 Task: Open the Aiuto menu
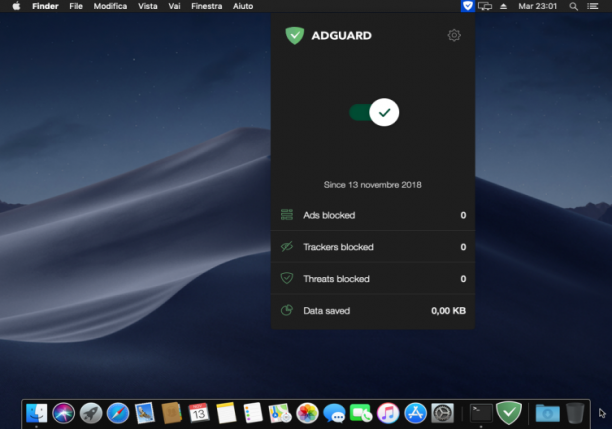tap(243, 6)
